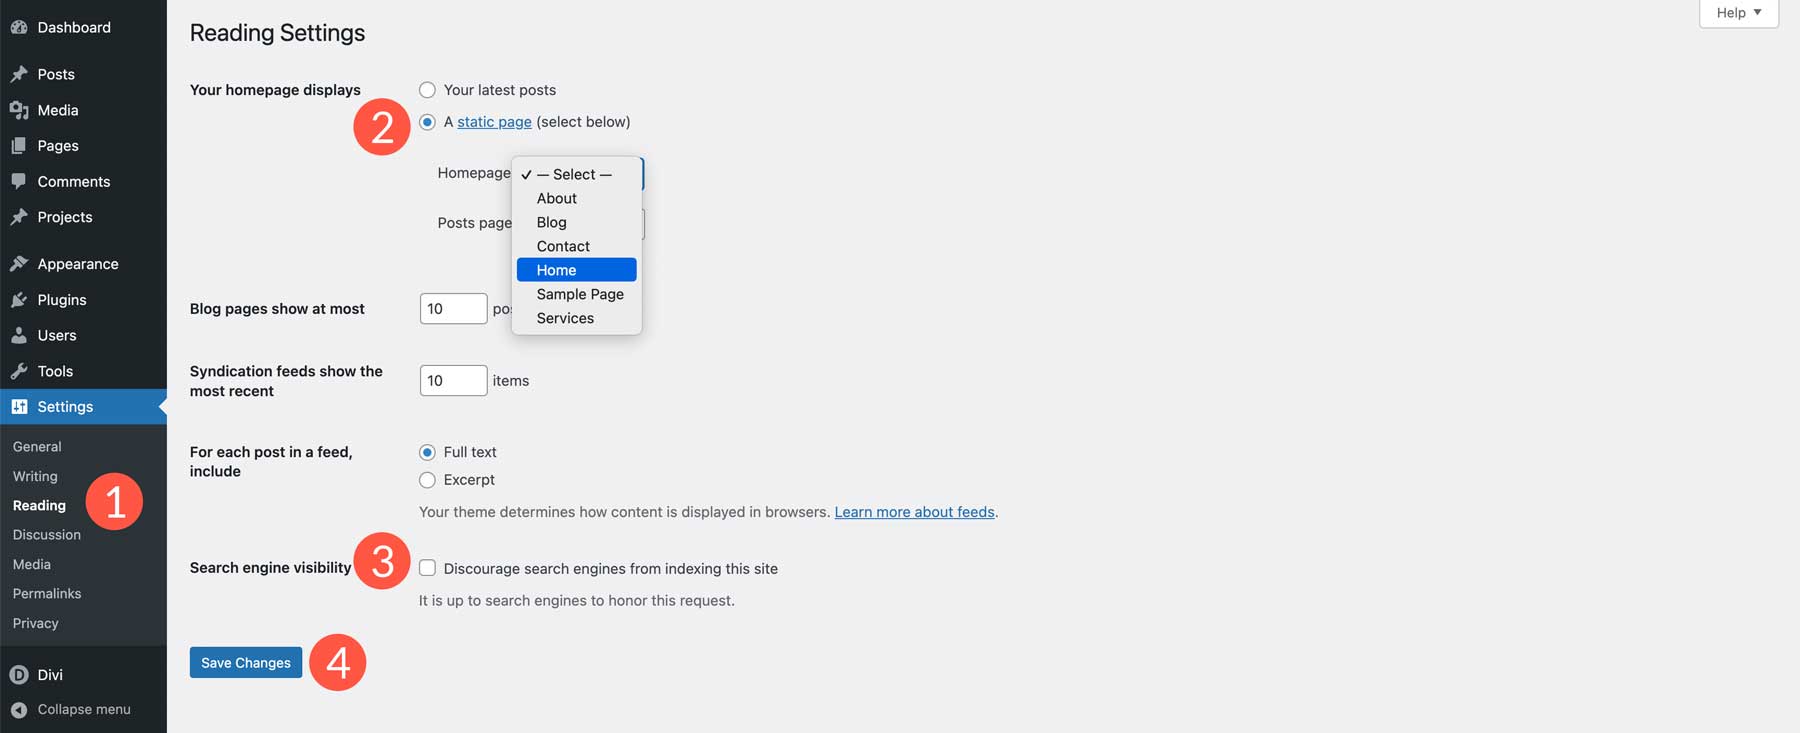Click the Collapse menu label

84,710
